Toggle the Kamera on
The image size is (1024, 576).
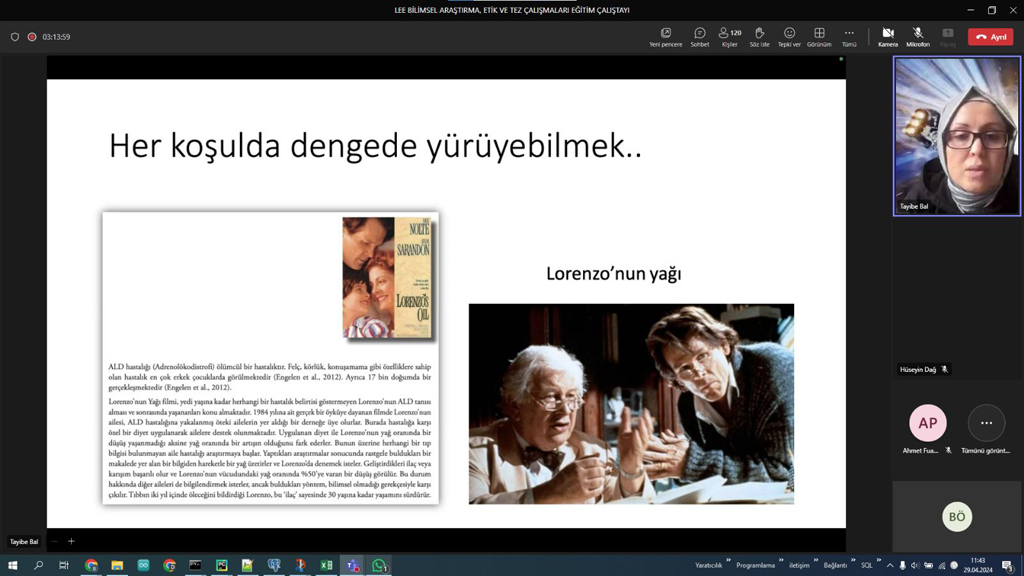tap(887, 37)
